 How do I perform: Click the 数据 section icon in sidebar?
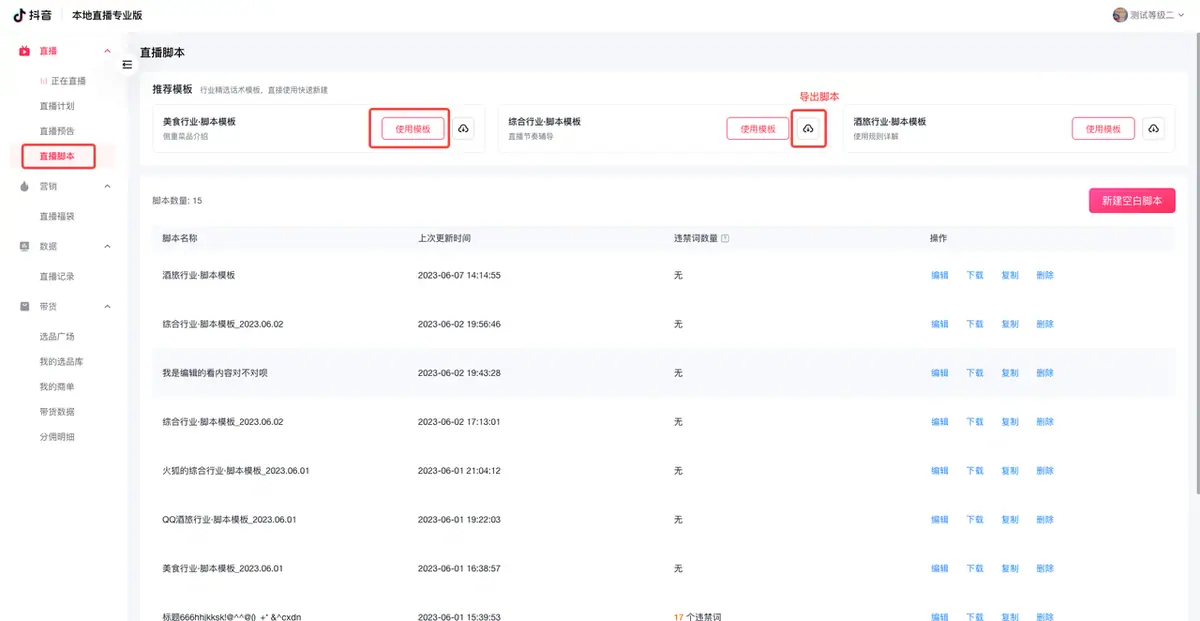[24, 246]
